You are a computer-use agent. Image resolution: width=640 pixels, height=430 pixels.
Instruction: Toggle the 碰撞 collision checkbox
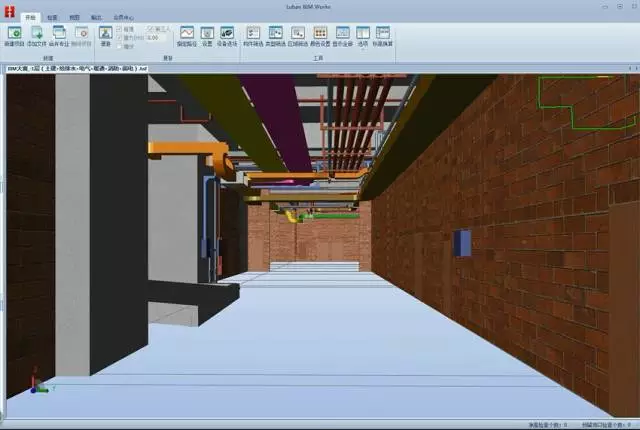(121, 30)
